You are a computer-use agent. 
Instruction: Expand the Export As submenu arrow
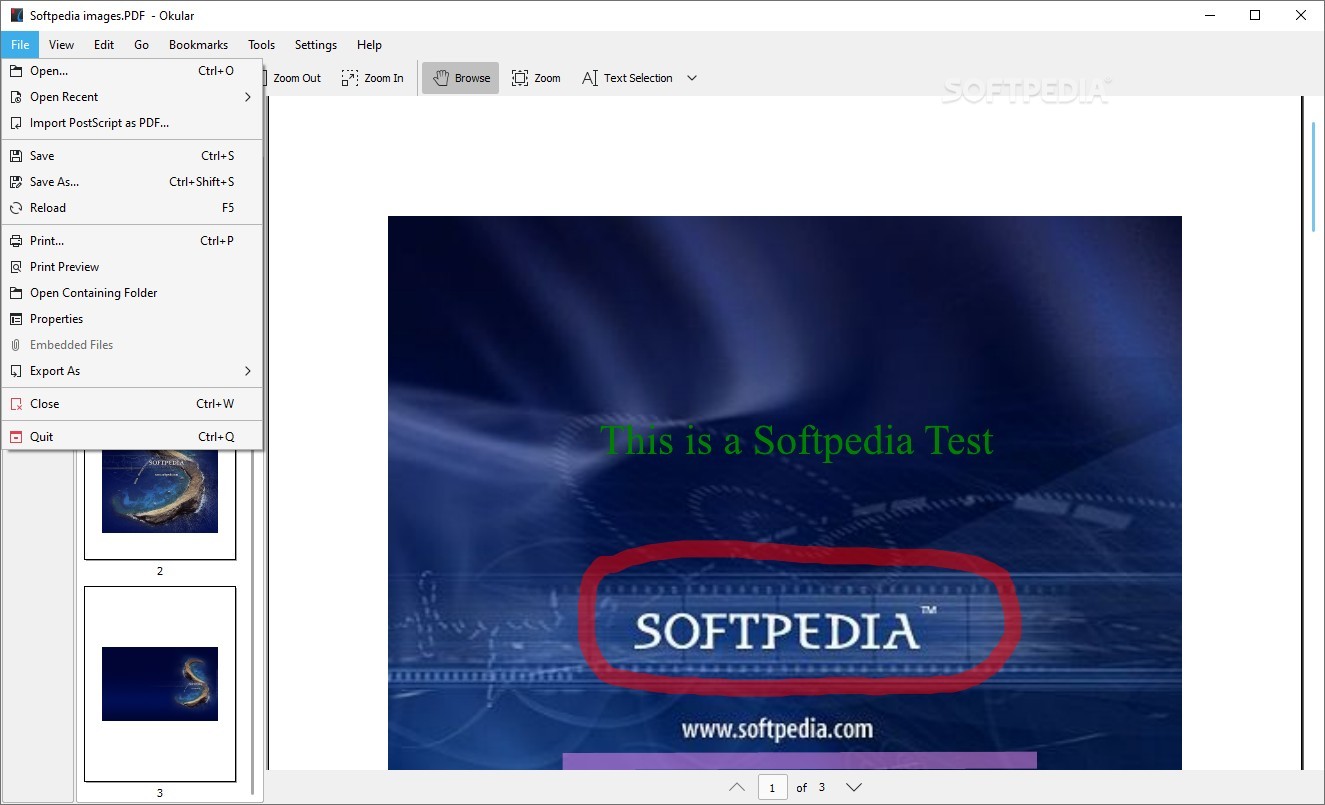[x=248, y=371]
